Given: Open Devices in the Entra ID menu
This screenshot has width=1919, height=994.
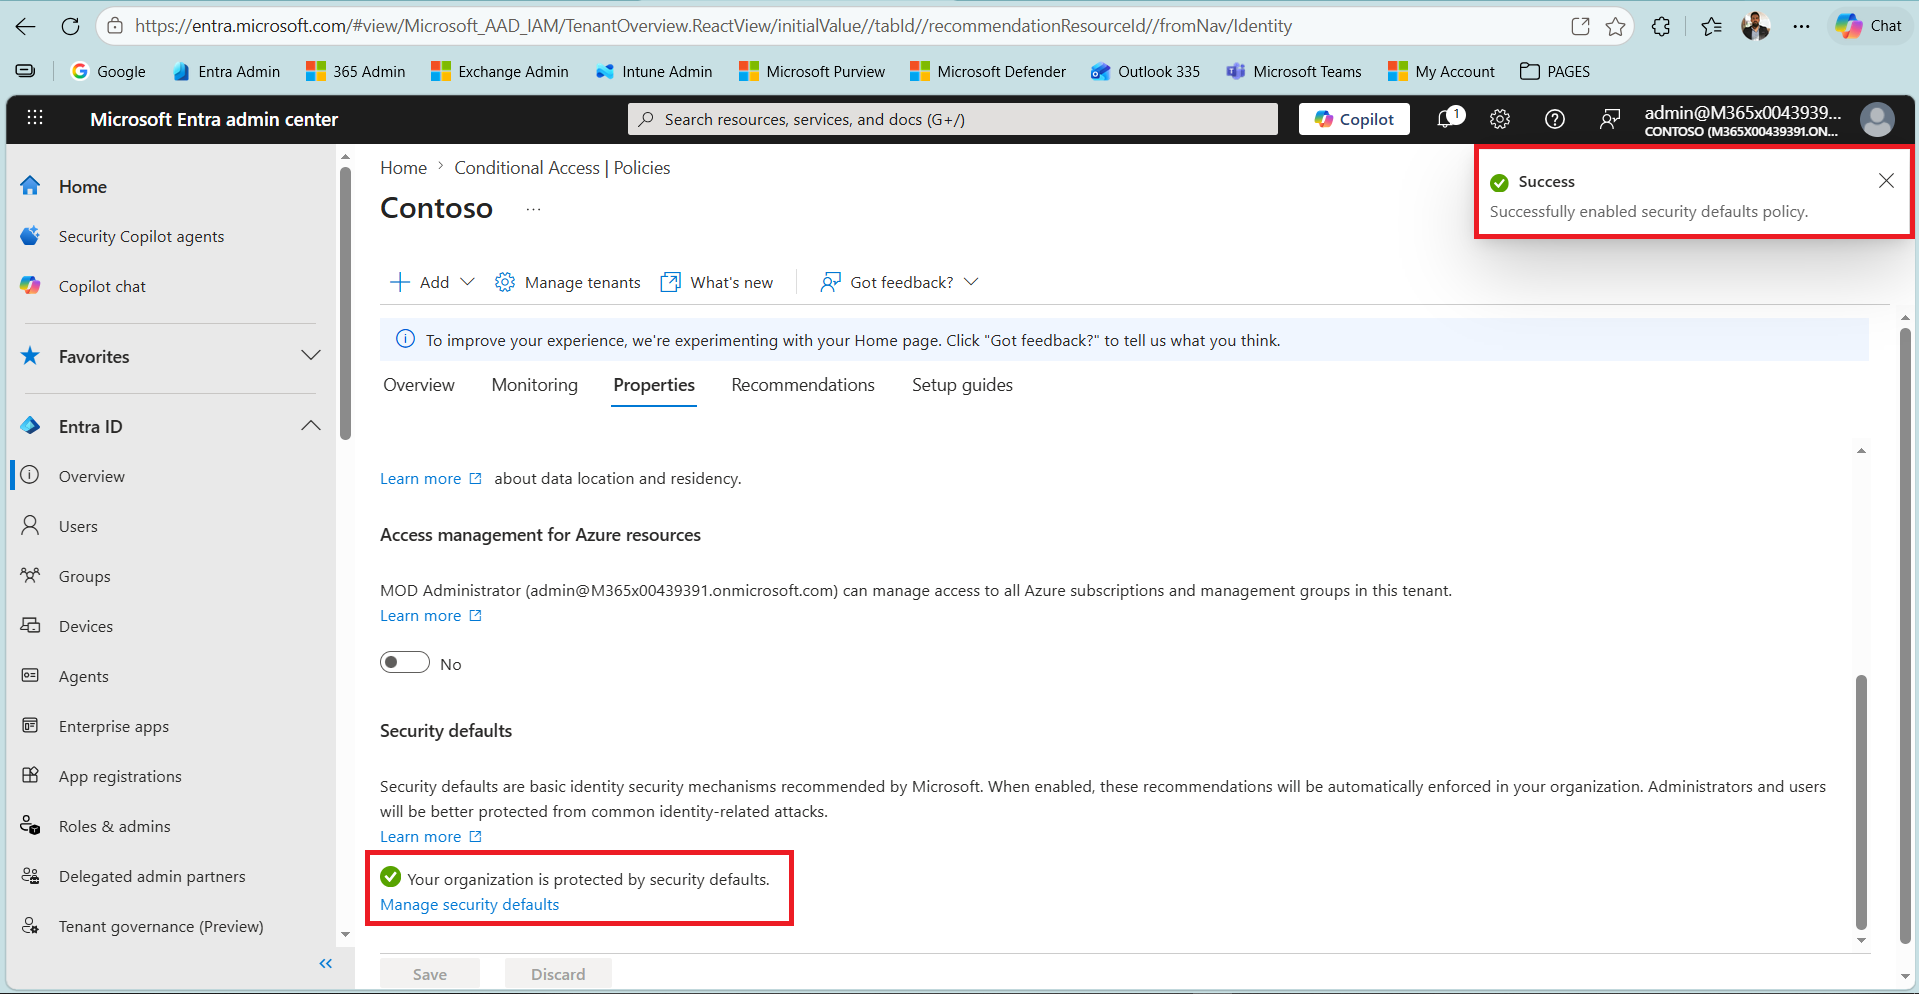Looking at the screenshot, I should click(x=86, y=626).
